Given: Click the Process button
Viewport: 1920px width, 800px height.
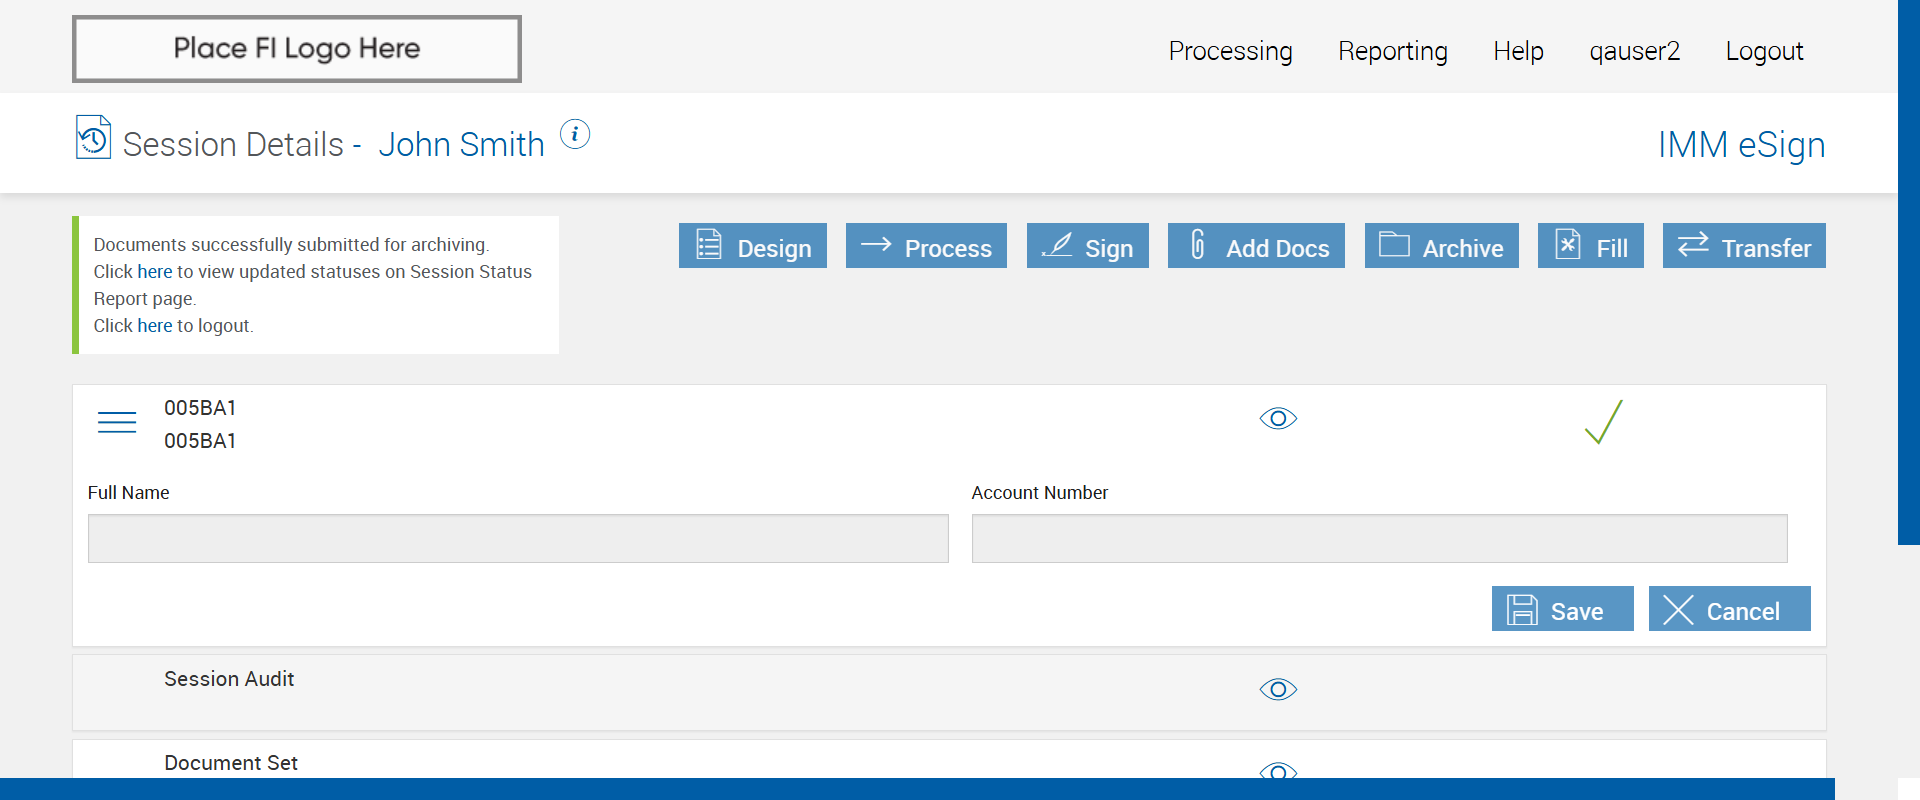Looking at the screenshot, I should 926,246.
